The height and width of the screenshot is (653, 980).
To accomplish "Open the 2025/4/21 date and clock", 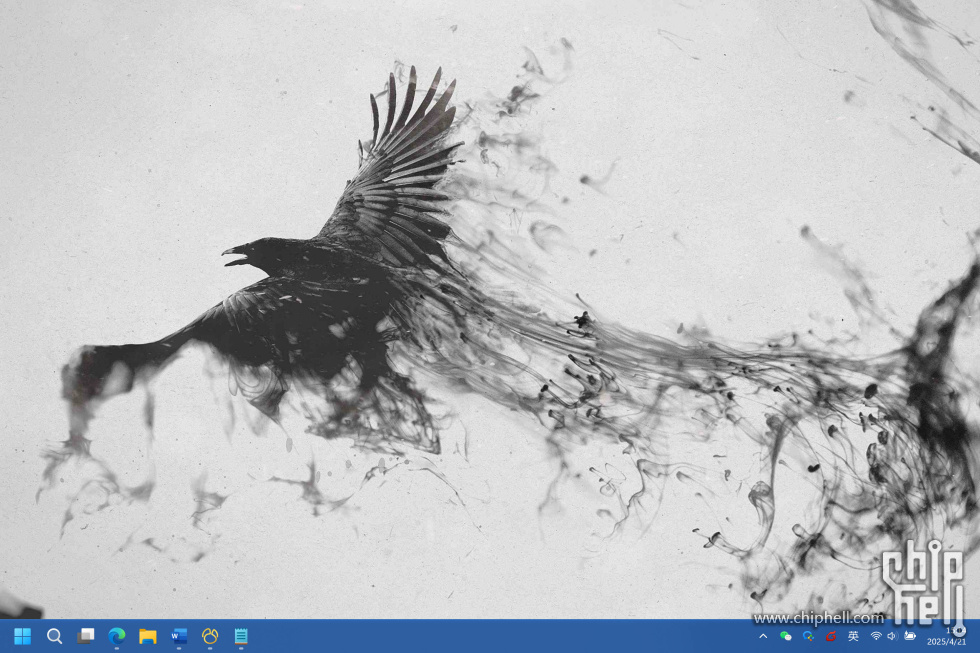I will 946,637.
